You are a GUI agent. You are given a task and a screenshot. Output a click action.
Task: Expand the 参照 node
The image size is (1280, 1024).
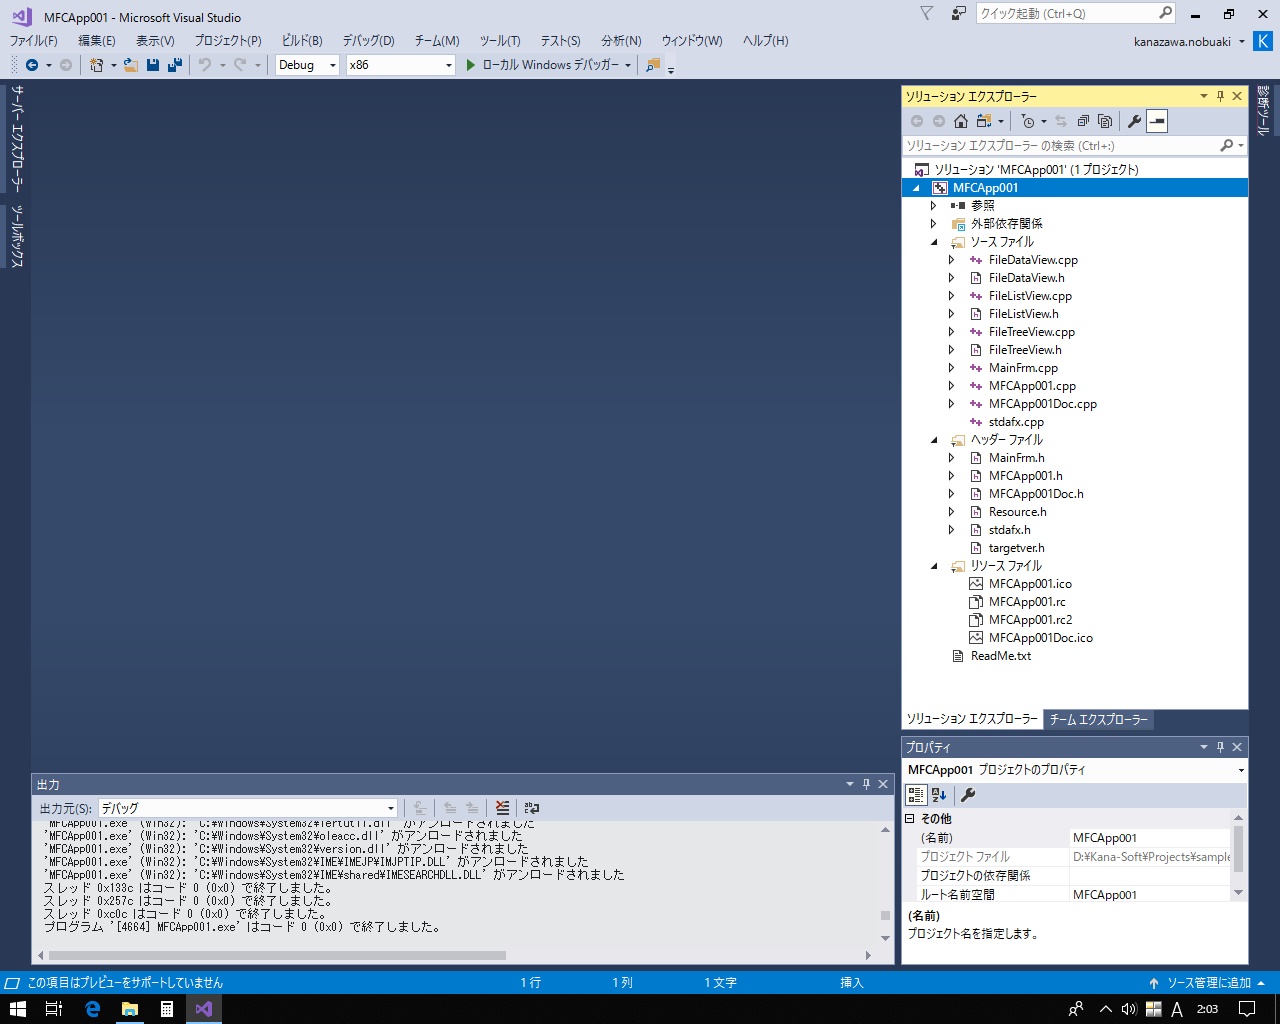click(934, 206)
